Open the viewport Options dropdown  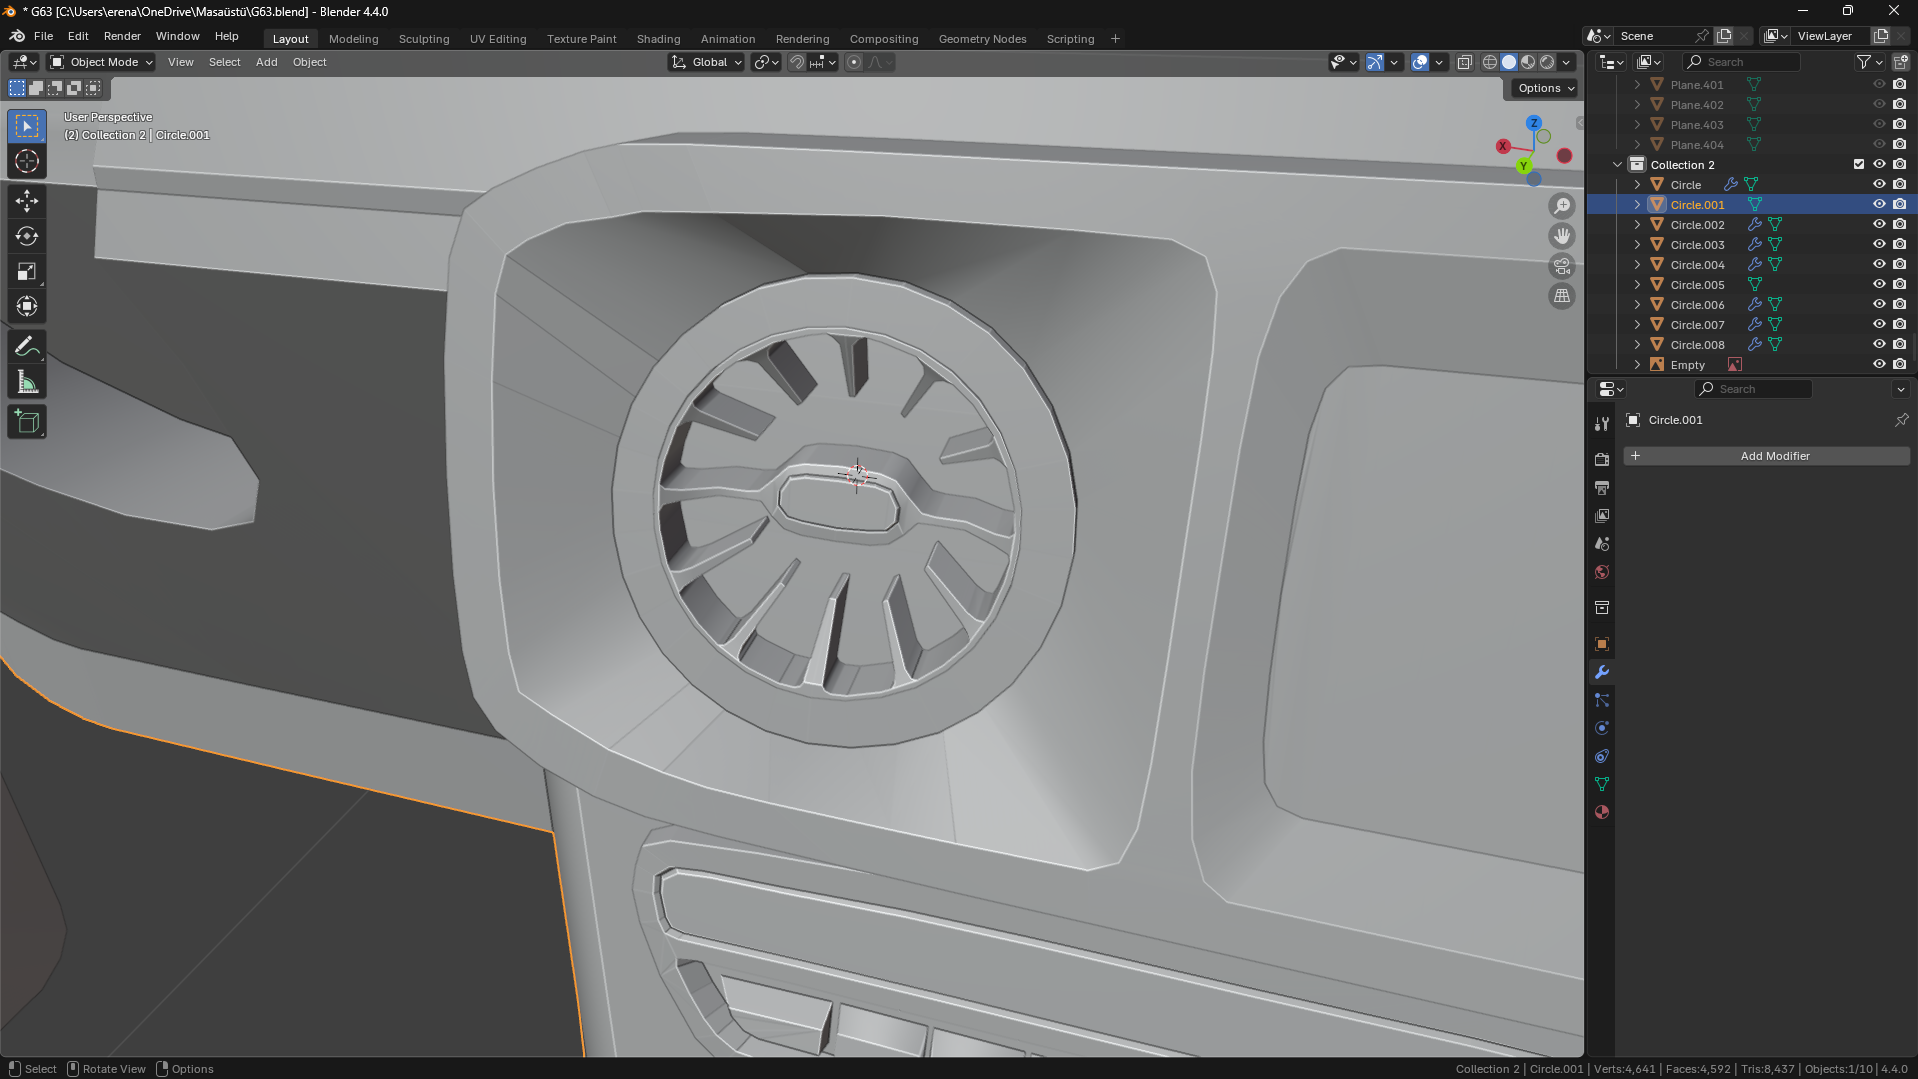(x=1545, y=88)
